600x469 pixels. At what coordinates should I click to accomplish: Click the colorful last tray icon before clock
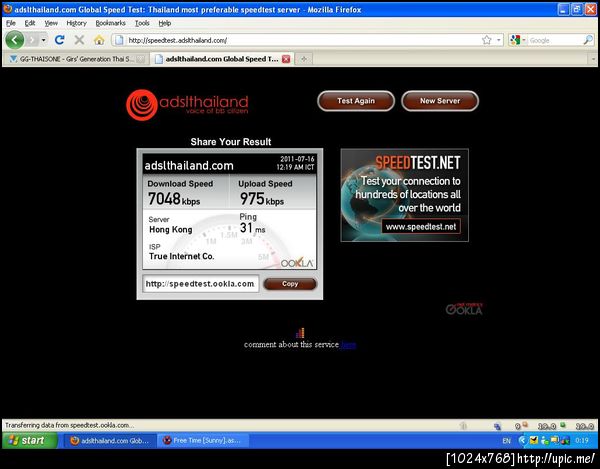coord(565,440)
